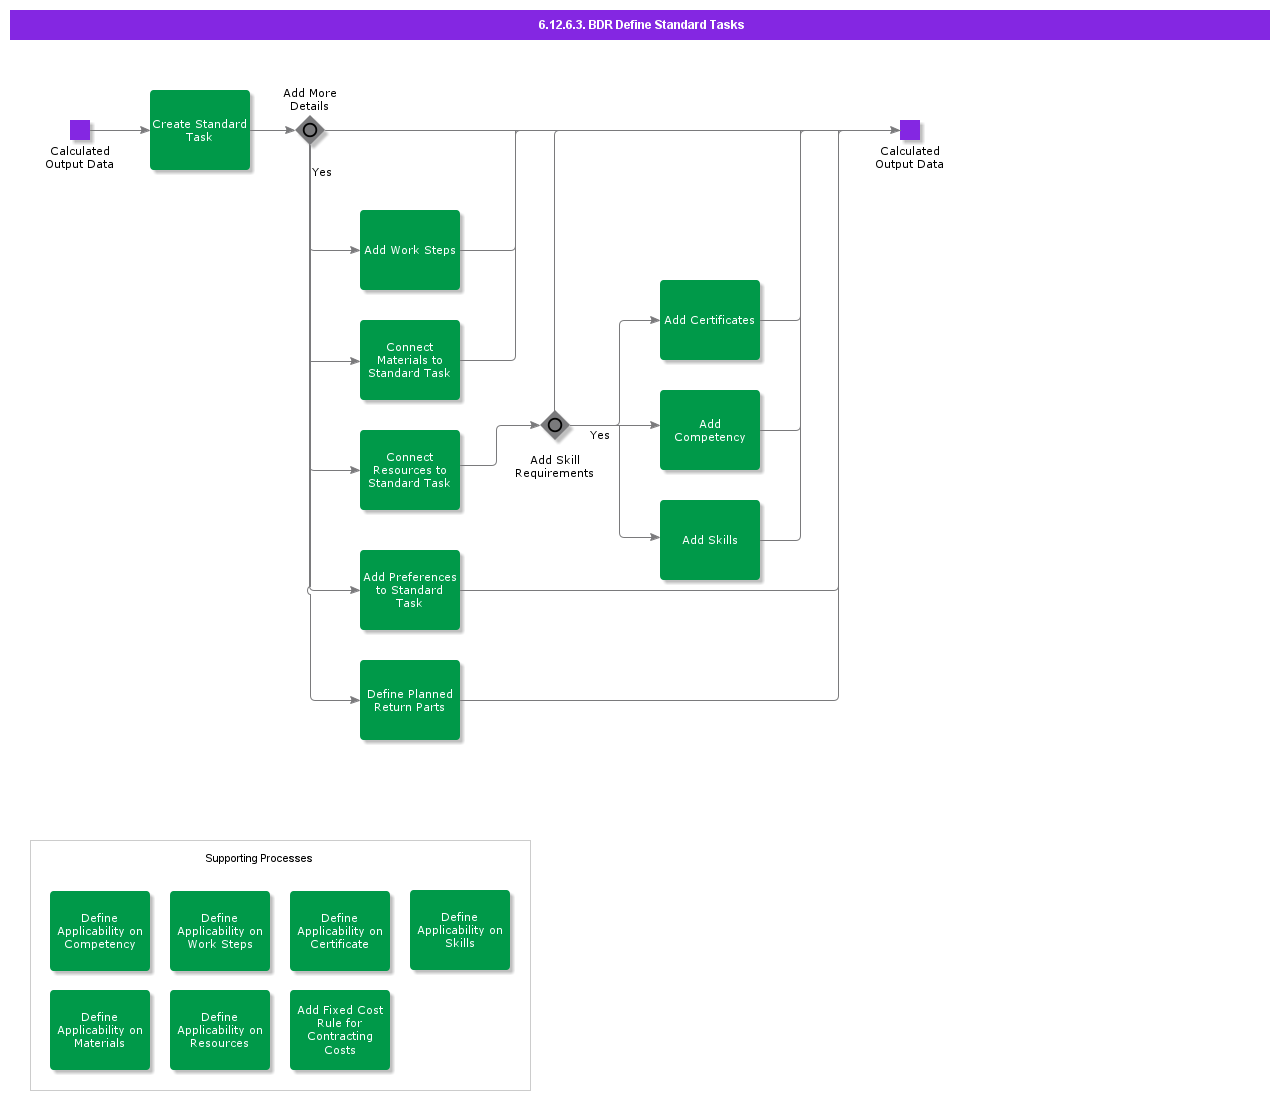Select the Add Skills activity box
Image resolution: width=1280 pixels, height=1100 pixels.
click(710, 540)
